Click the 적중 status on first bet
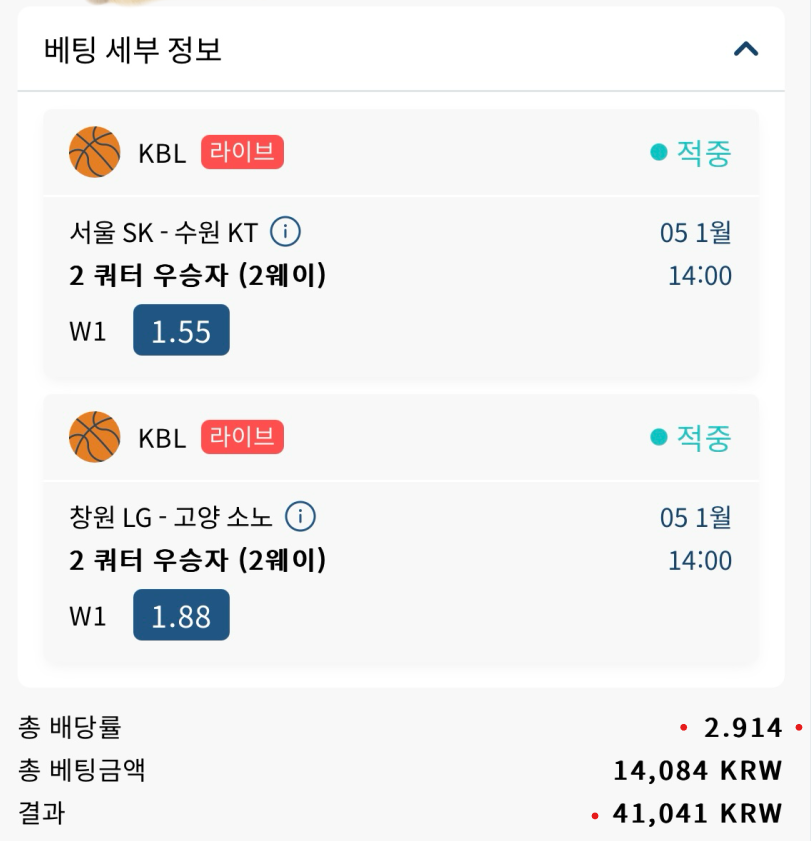 click(x=691, y=152)
